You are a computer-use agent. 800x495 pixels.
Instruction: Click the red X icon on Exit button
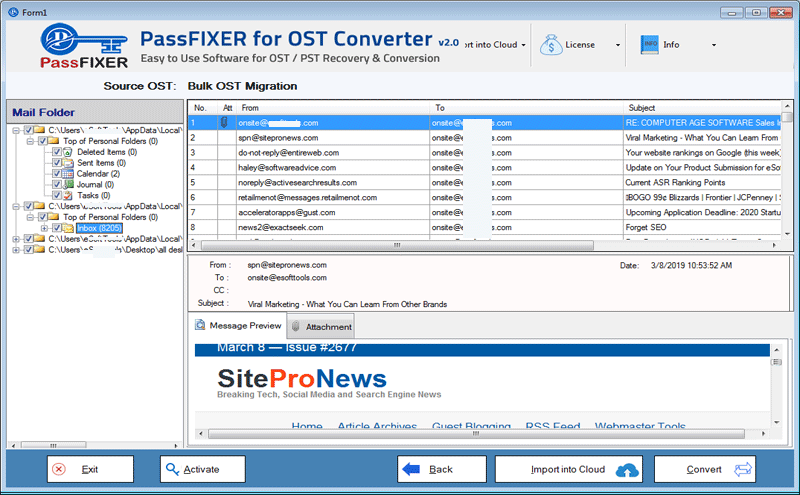59,469
